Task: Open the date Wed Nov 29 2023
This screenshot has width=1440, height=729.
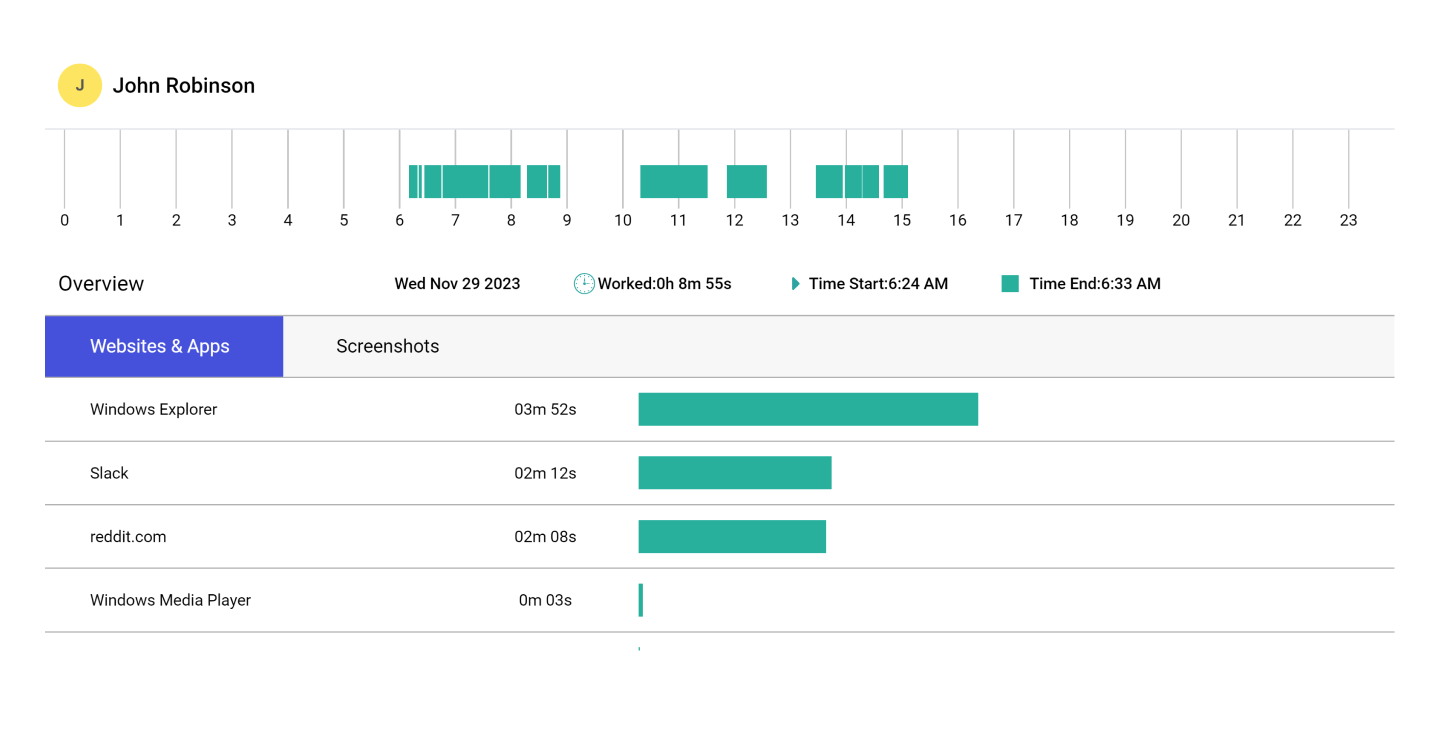Action: (457, 283)
